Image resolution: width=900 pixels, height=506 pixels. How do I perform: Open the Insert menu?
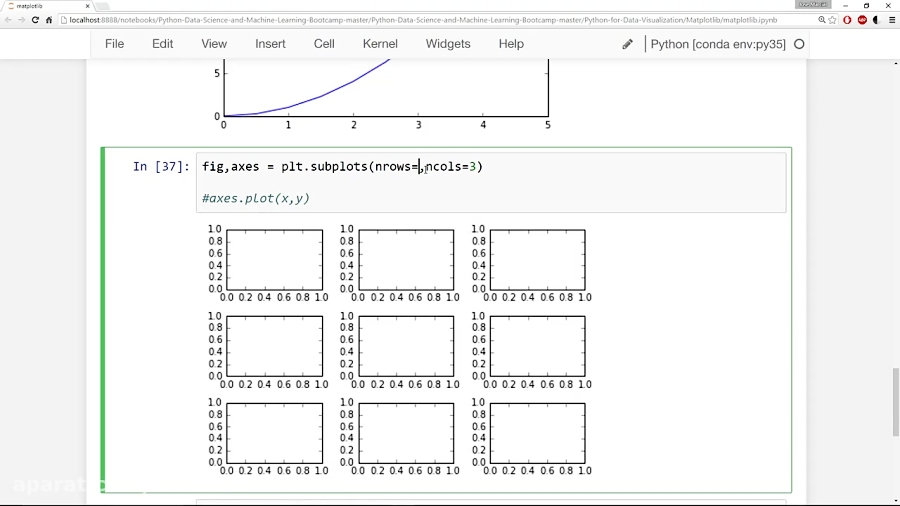click(270, 44)
